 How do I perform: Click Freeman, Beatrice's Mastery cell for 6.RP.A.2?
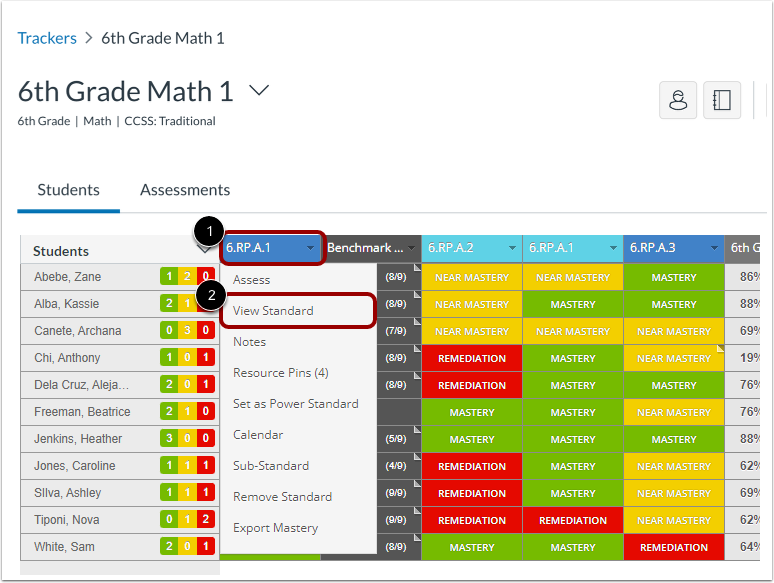click(472, 412)
